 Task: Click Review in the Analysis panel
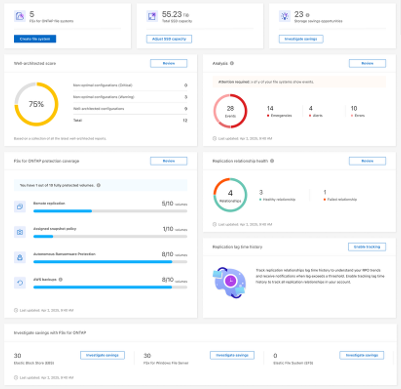(x=367, y=63)
